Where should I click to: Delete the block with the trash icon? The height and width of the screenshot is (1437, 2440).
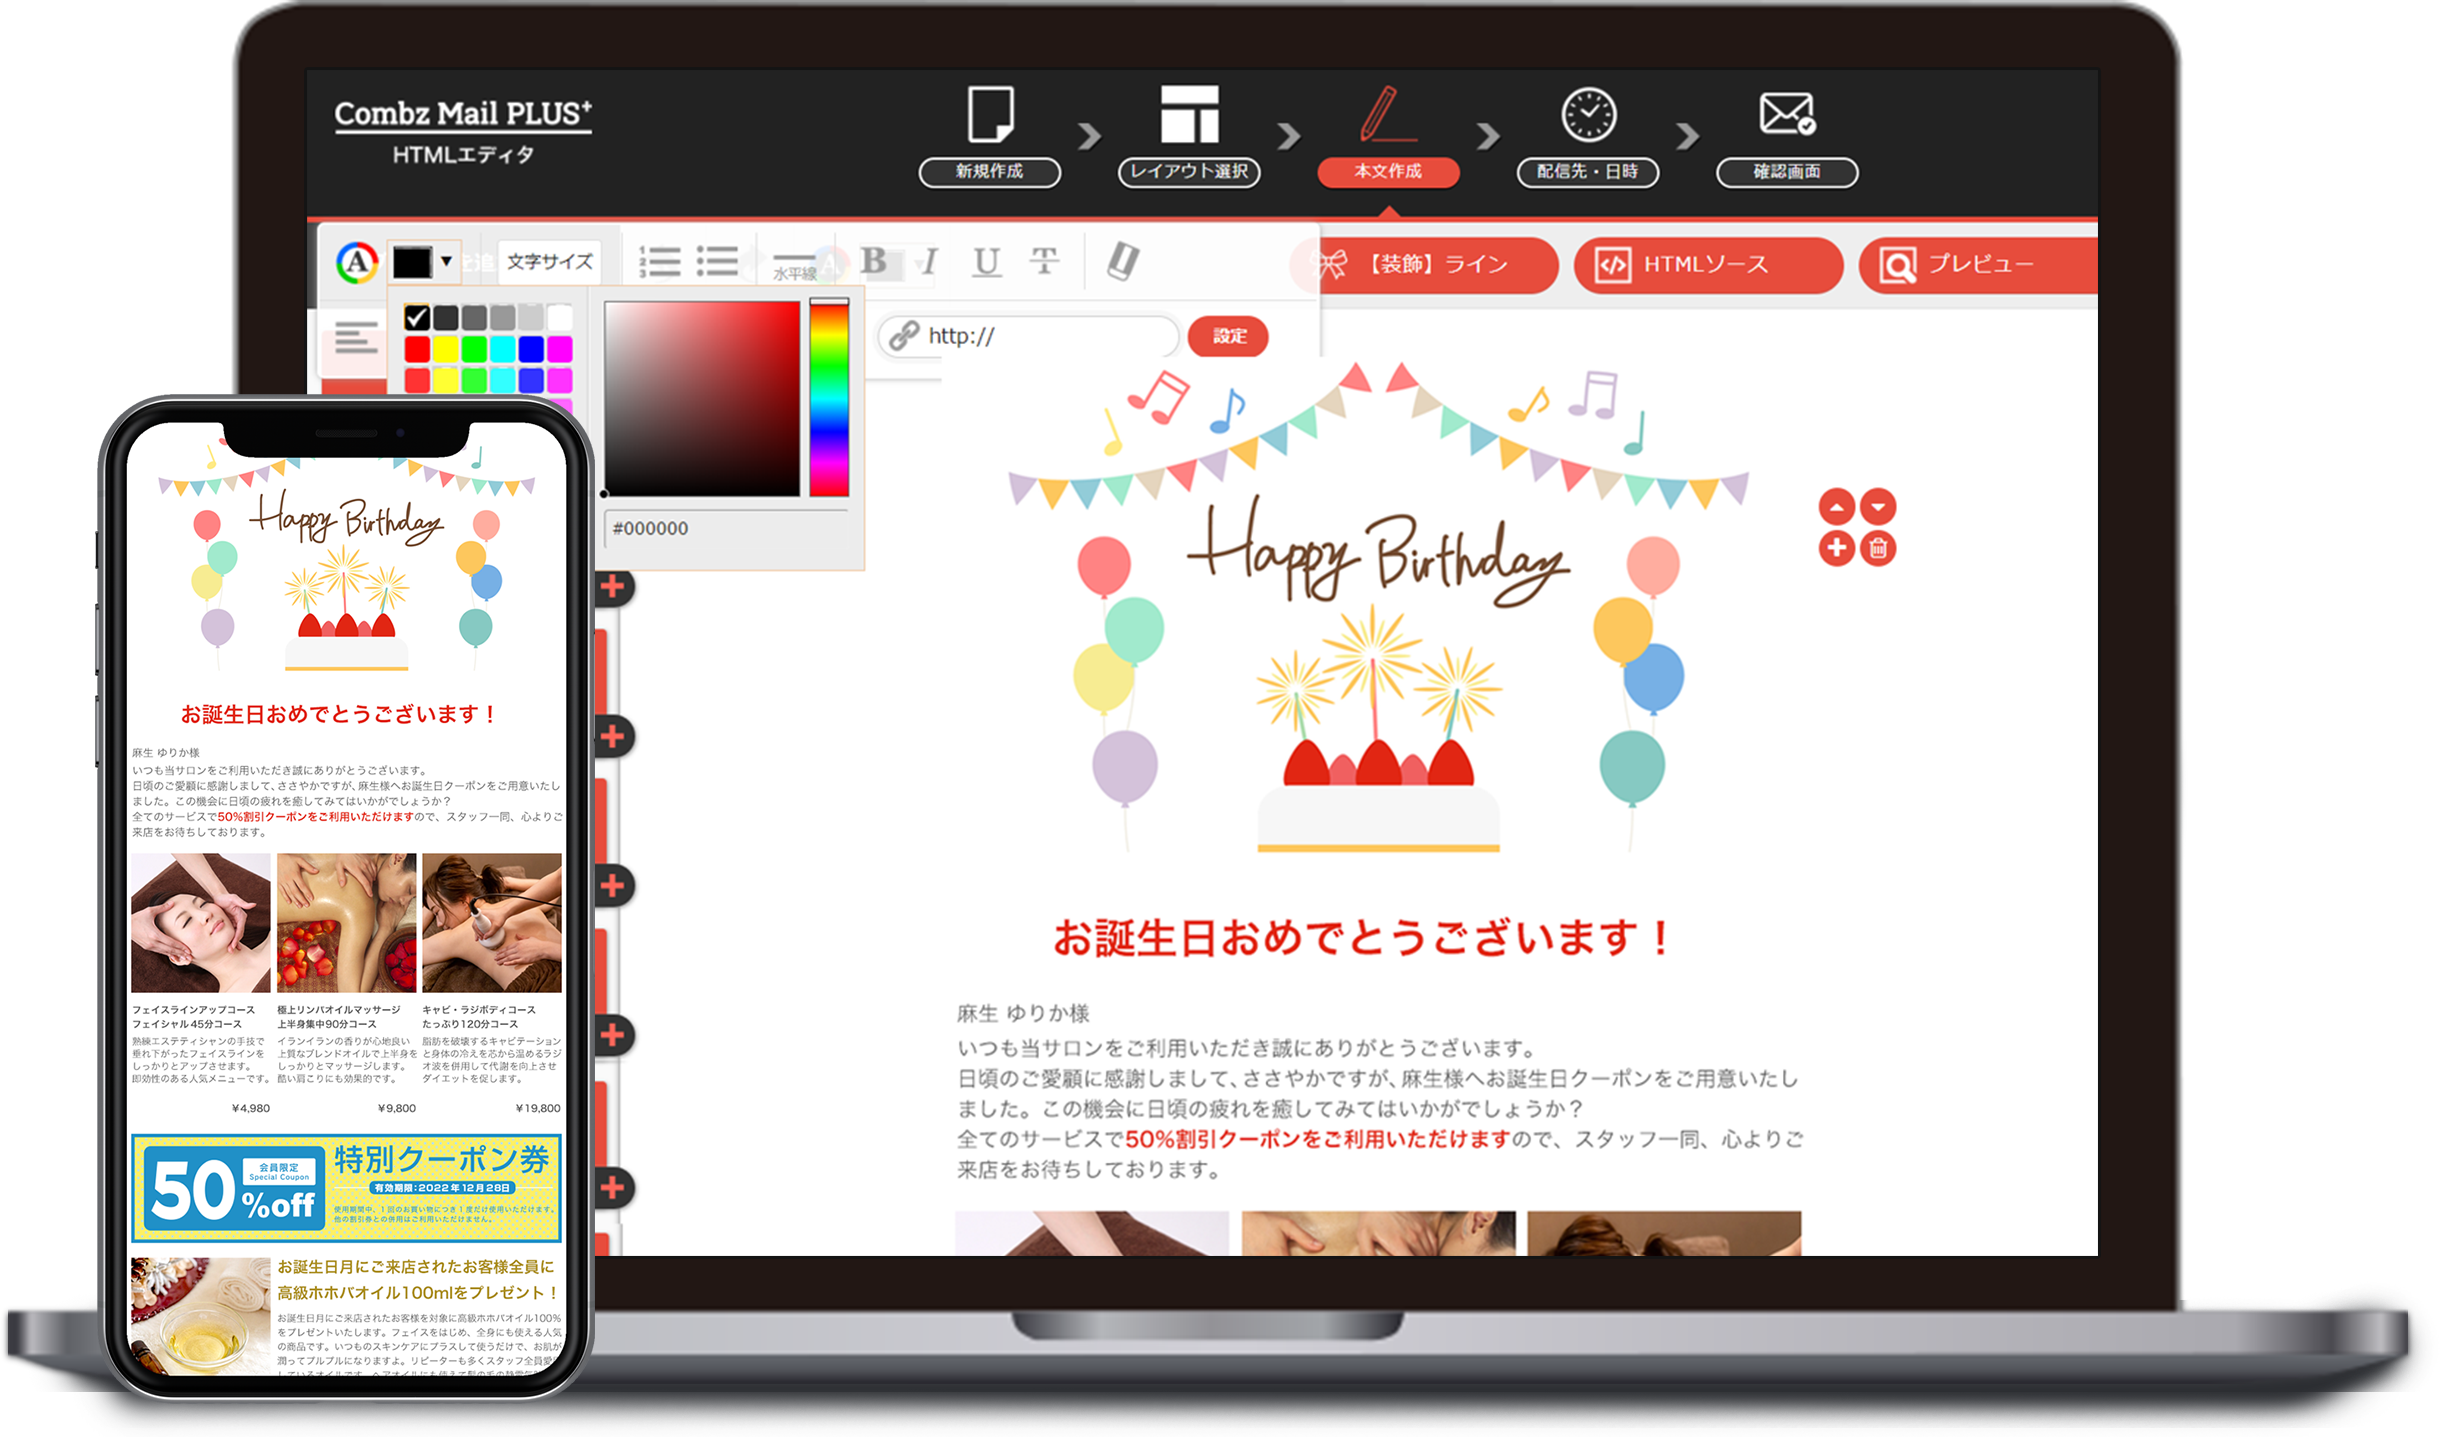(1878, 548)
